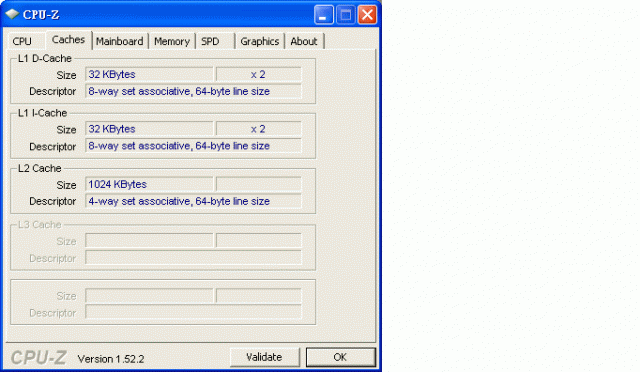Click the 'L2 Cache' group label
640x372 pixels.
(40, 168)
